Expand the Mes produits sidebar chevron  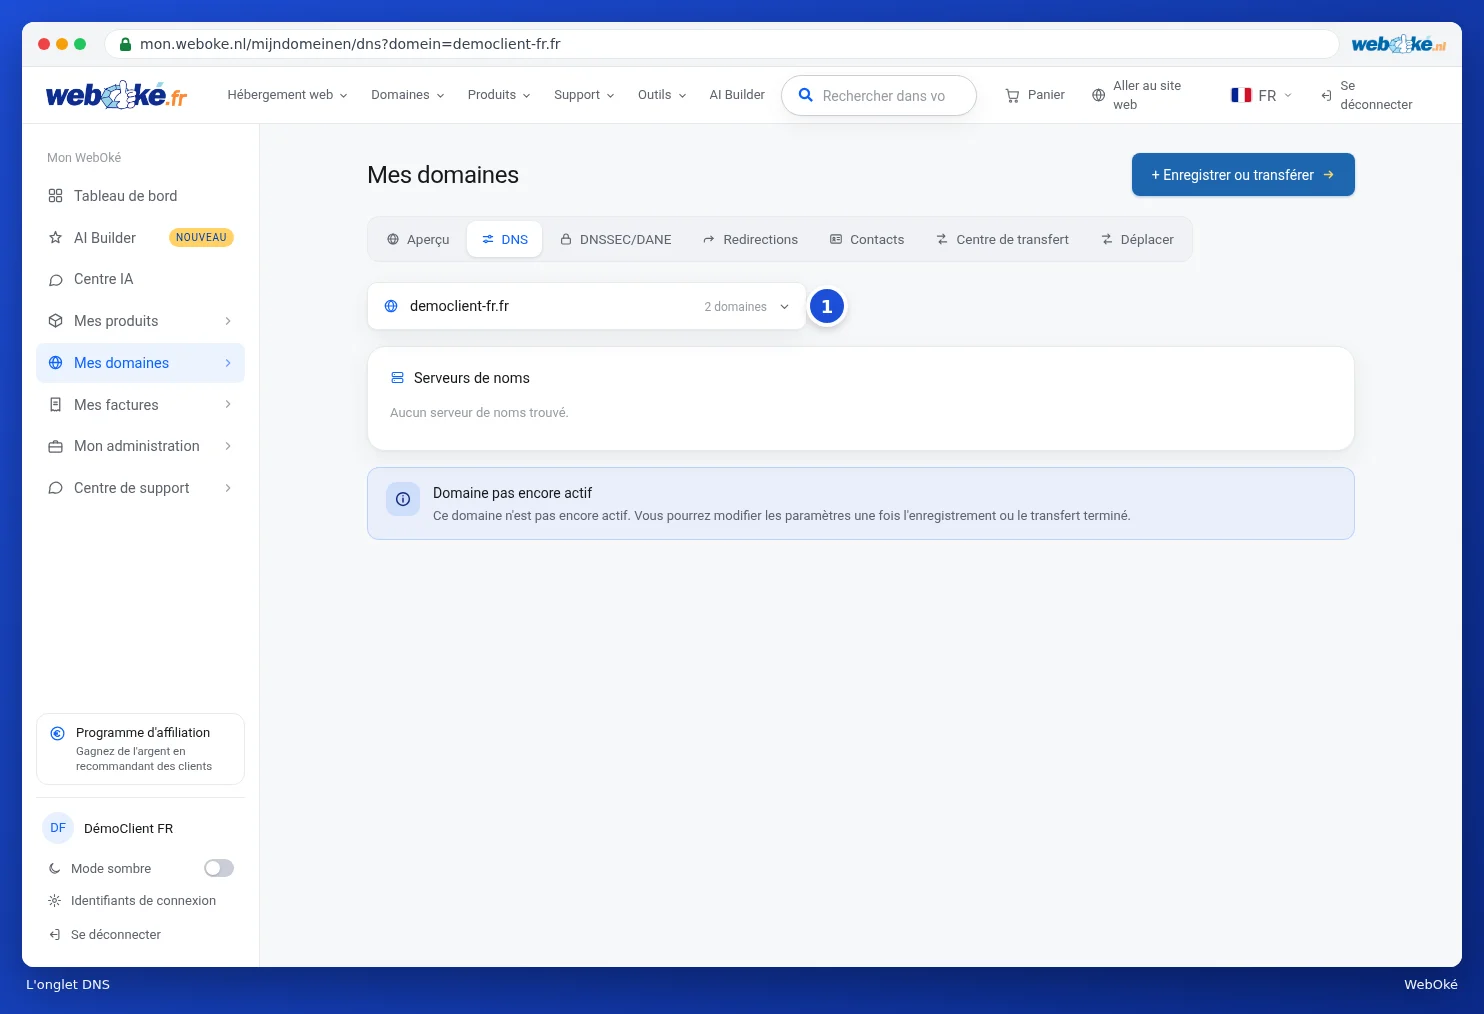pos(228,321)
